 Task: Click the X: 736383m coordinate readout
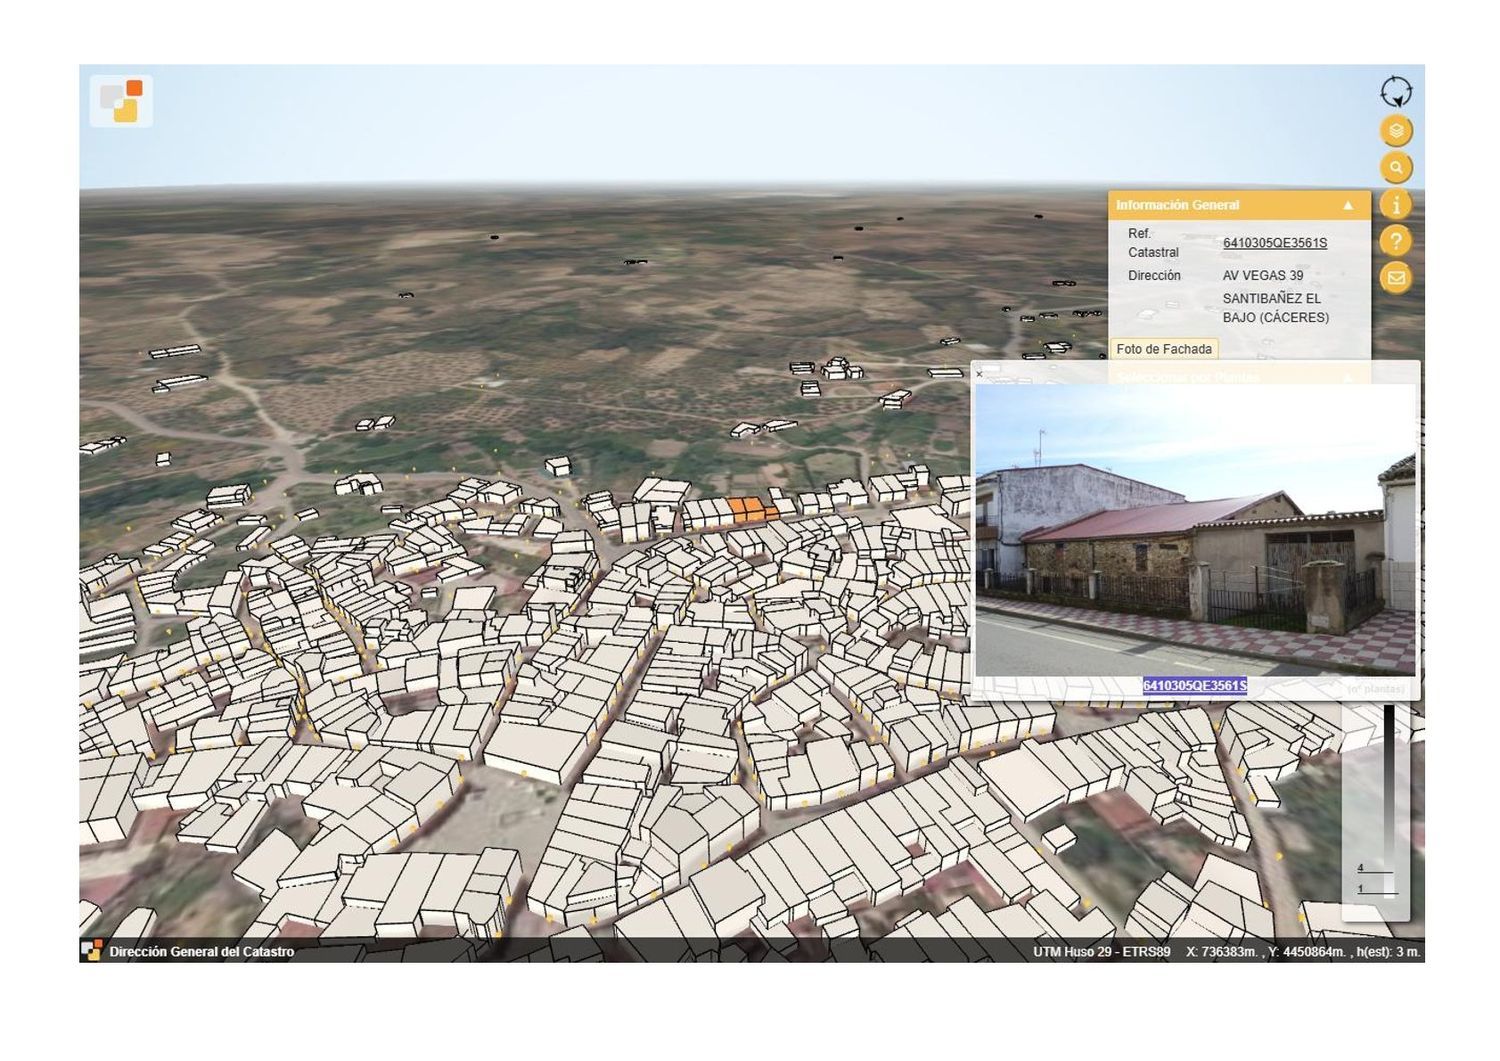point(1223,952)
